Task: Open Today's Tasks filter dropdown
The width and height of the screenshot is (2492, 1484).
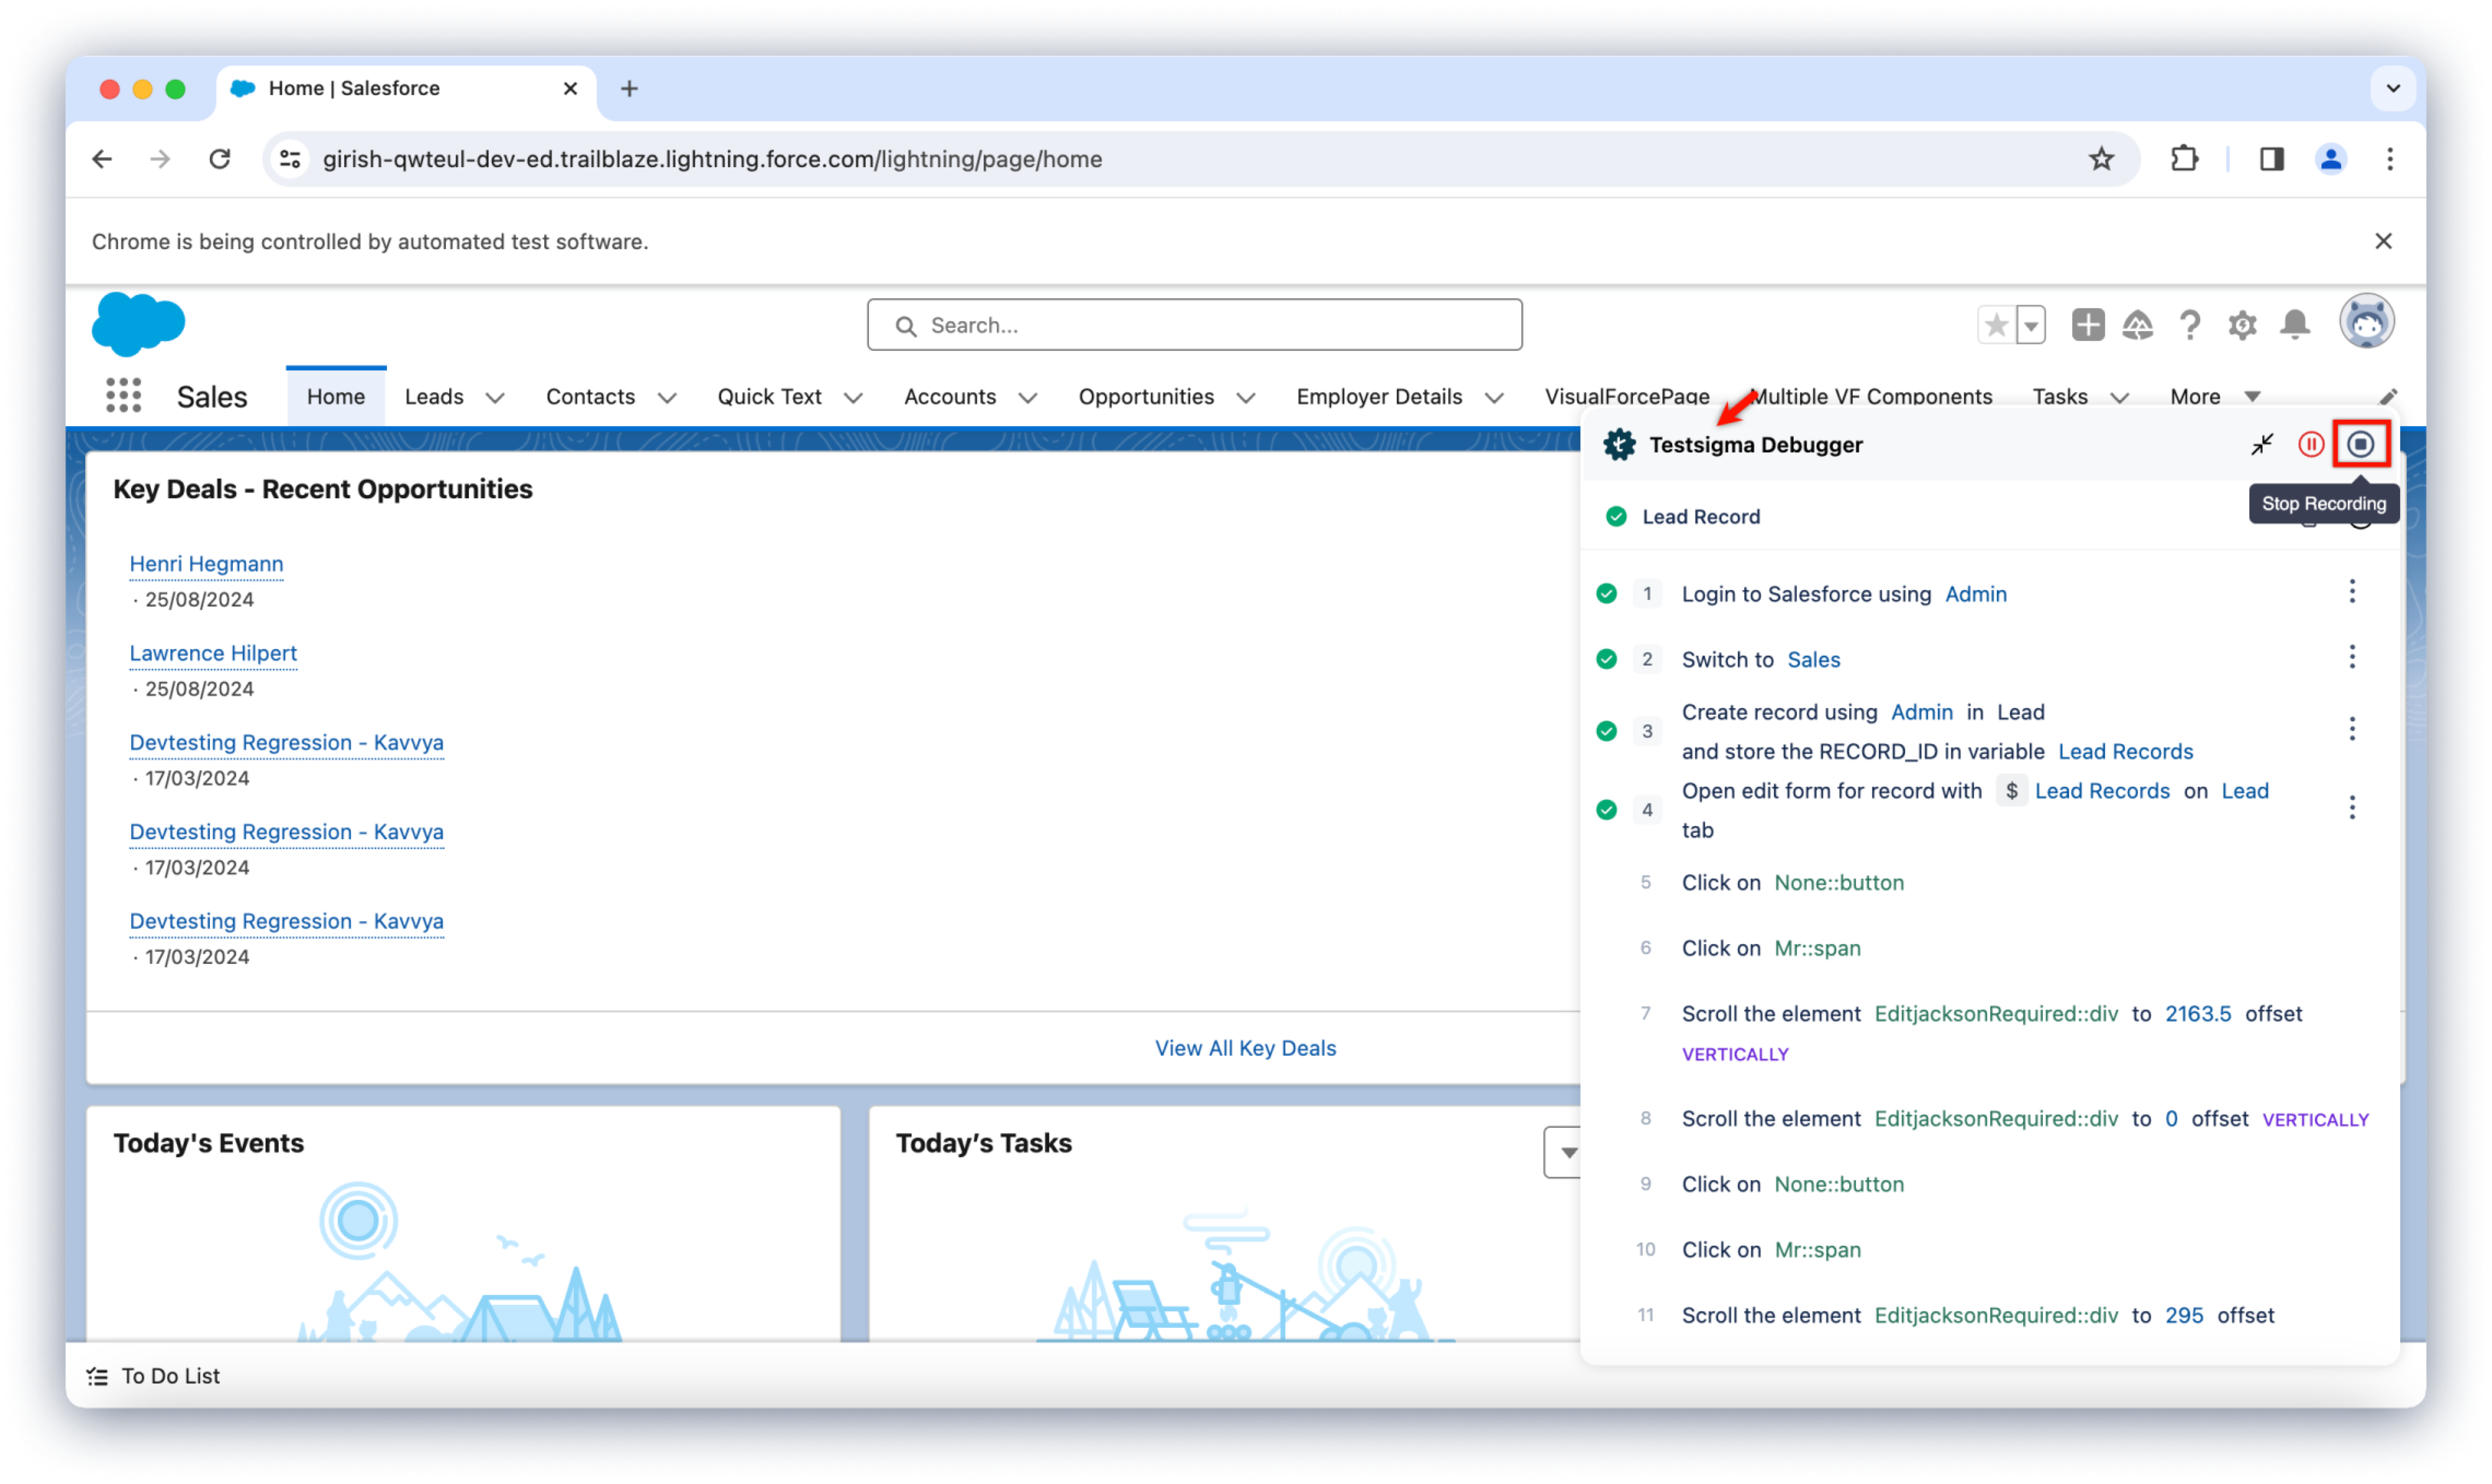Action: pos(1563,1153)
